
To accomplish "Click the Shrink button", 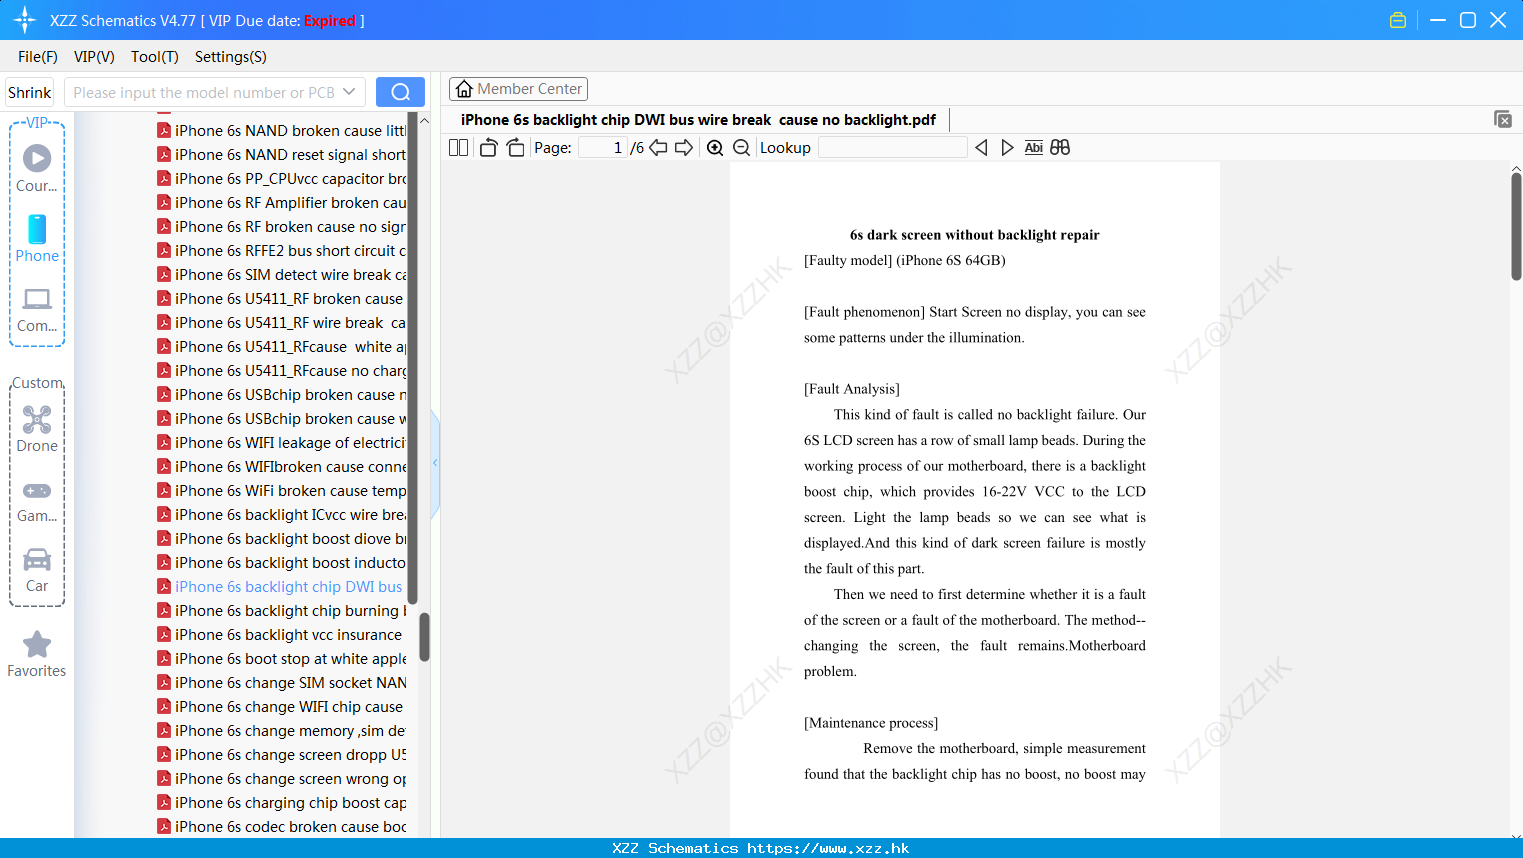I will [30, 92].
